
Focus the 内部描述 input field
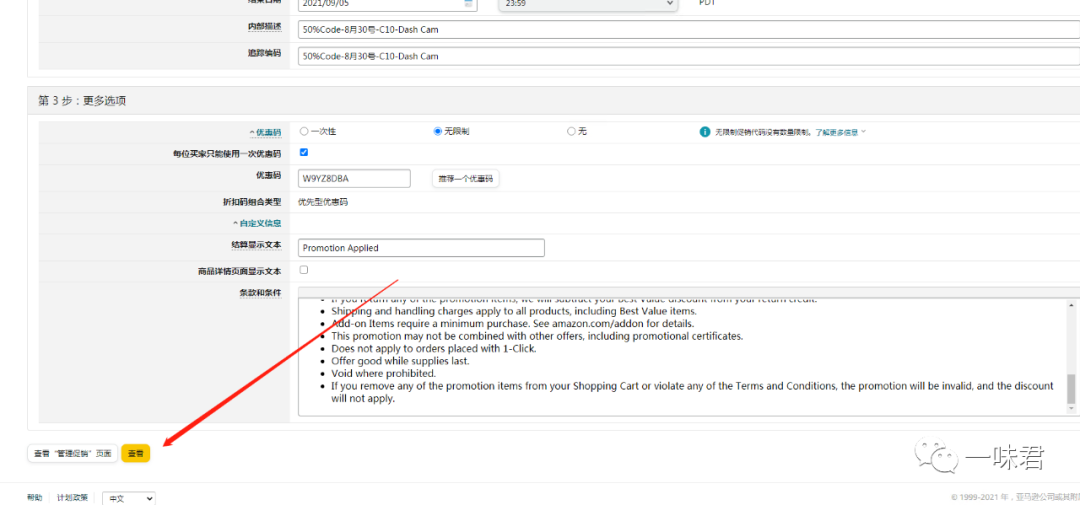click(x=689, y=30)
